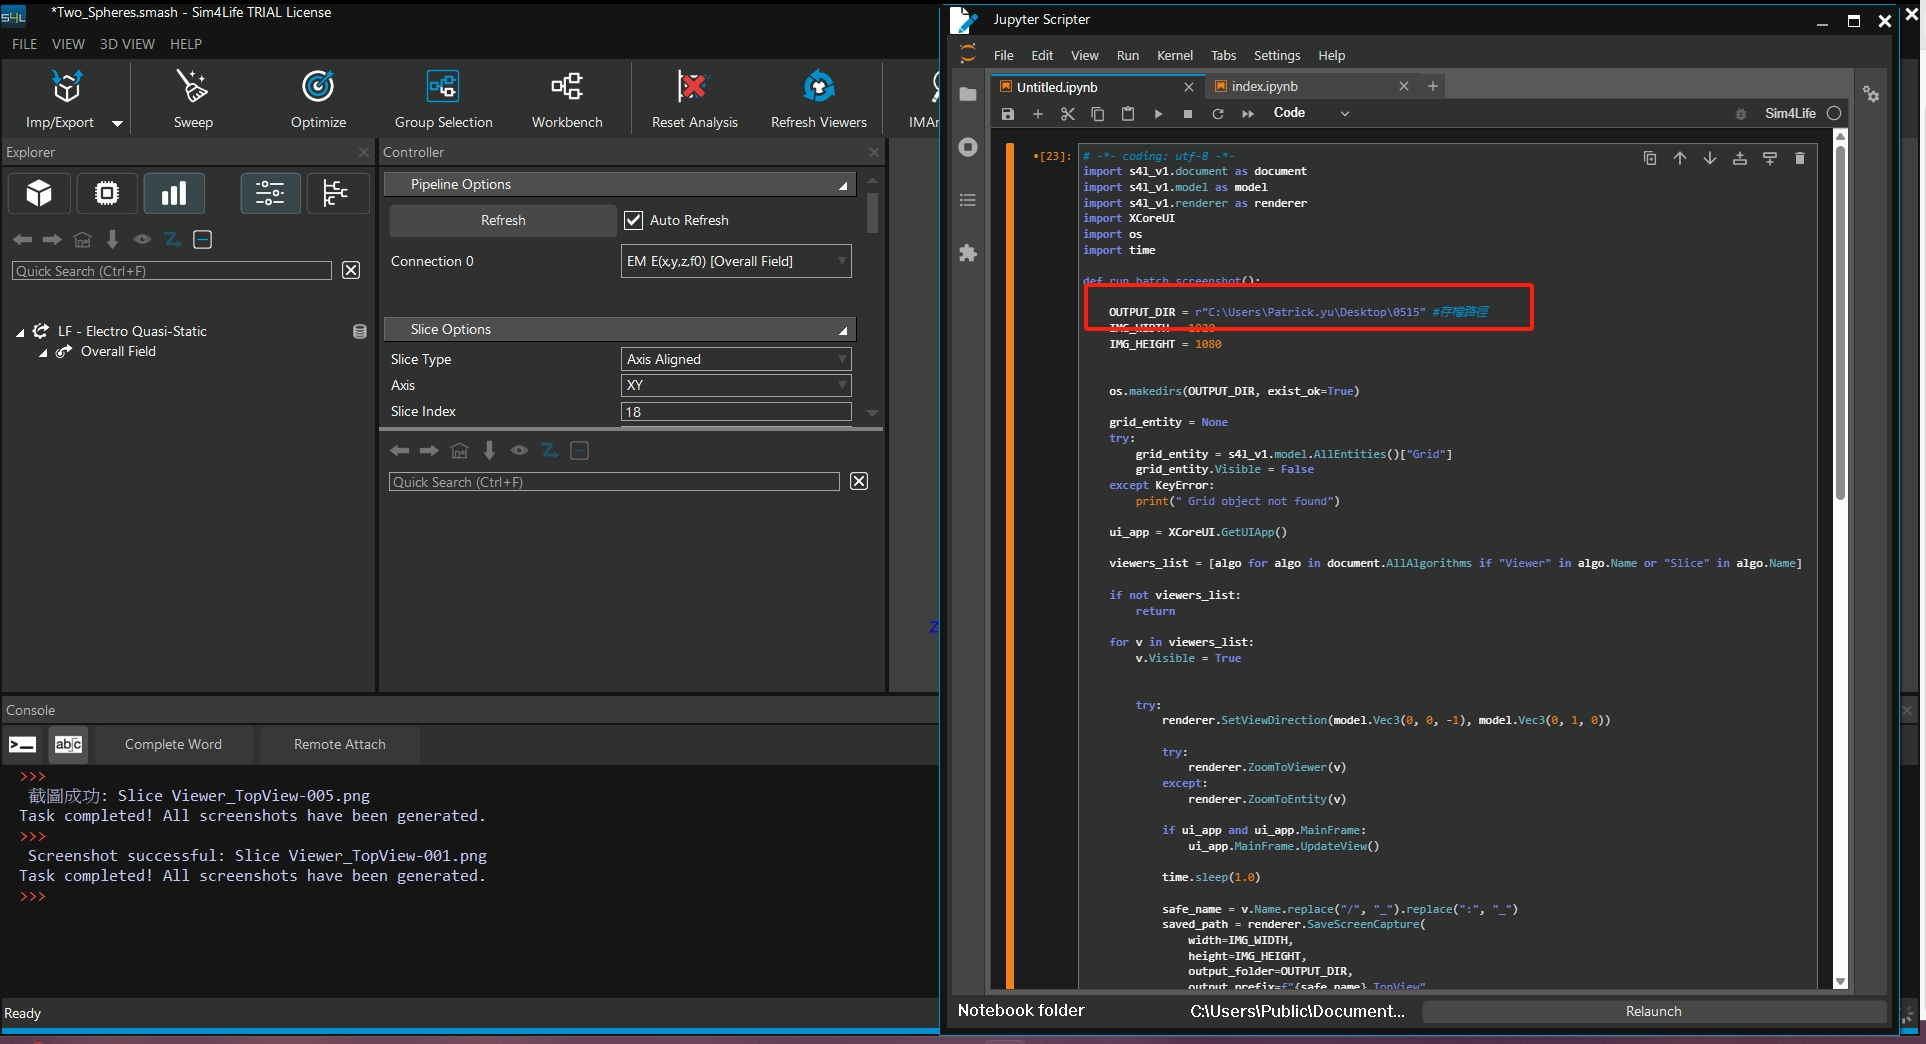Click the Refresh button in Pipeline Options
Screen dimensions: 1926x1044
point(503,220)
